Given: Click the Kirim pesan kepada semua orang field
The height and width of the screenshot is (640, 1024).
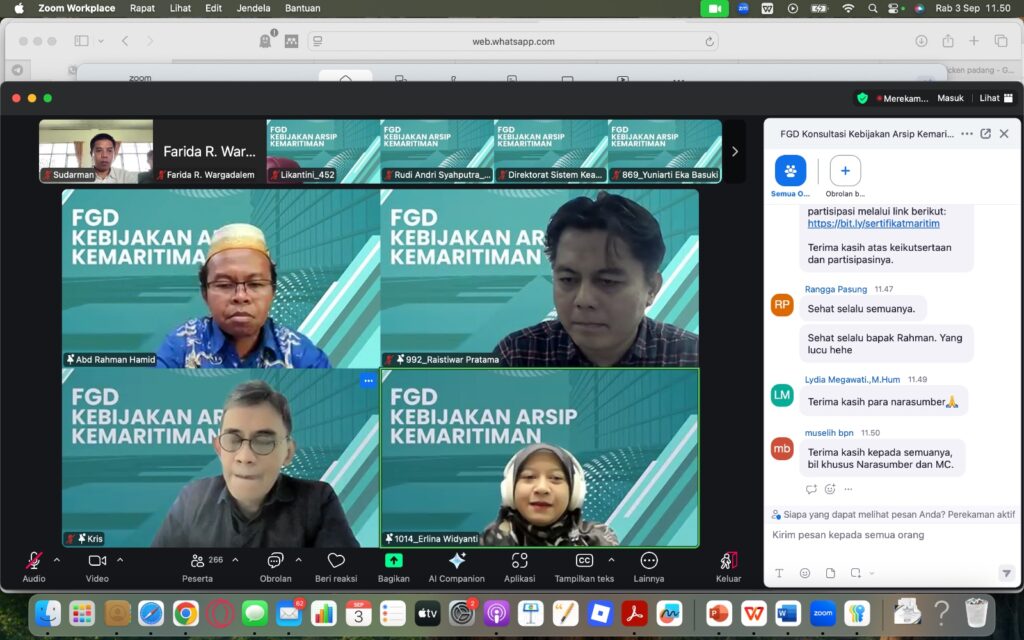Looking at the screenshot, I should point(892,535).
